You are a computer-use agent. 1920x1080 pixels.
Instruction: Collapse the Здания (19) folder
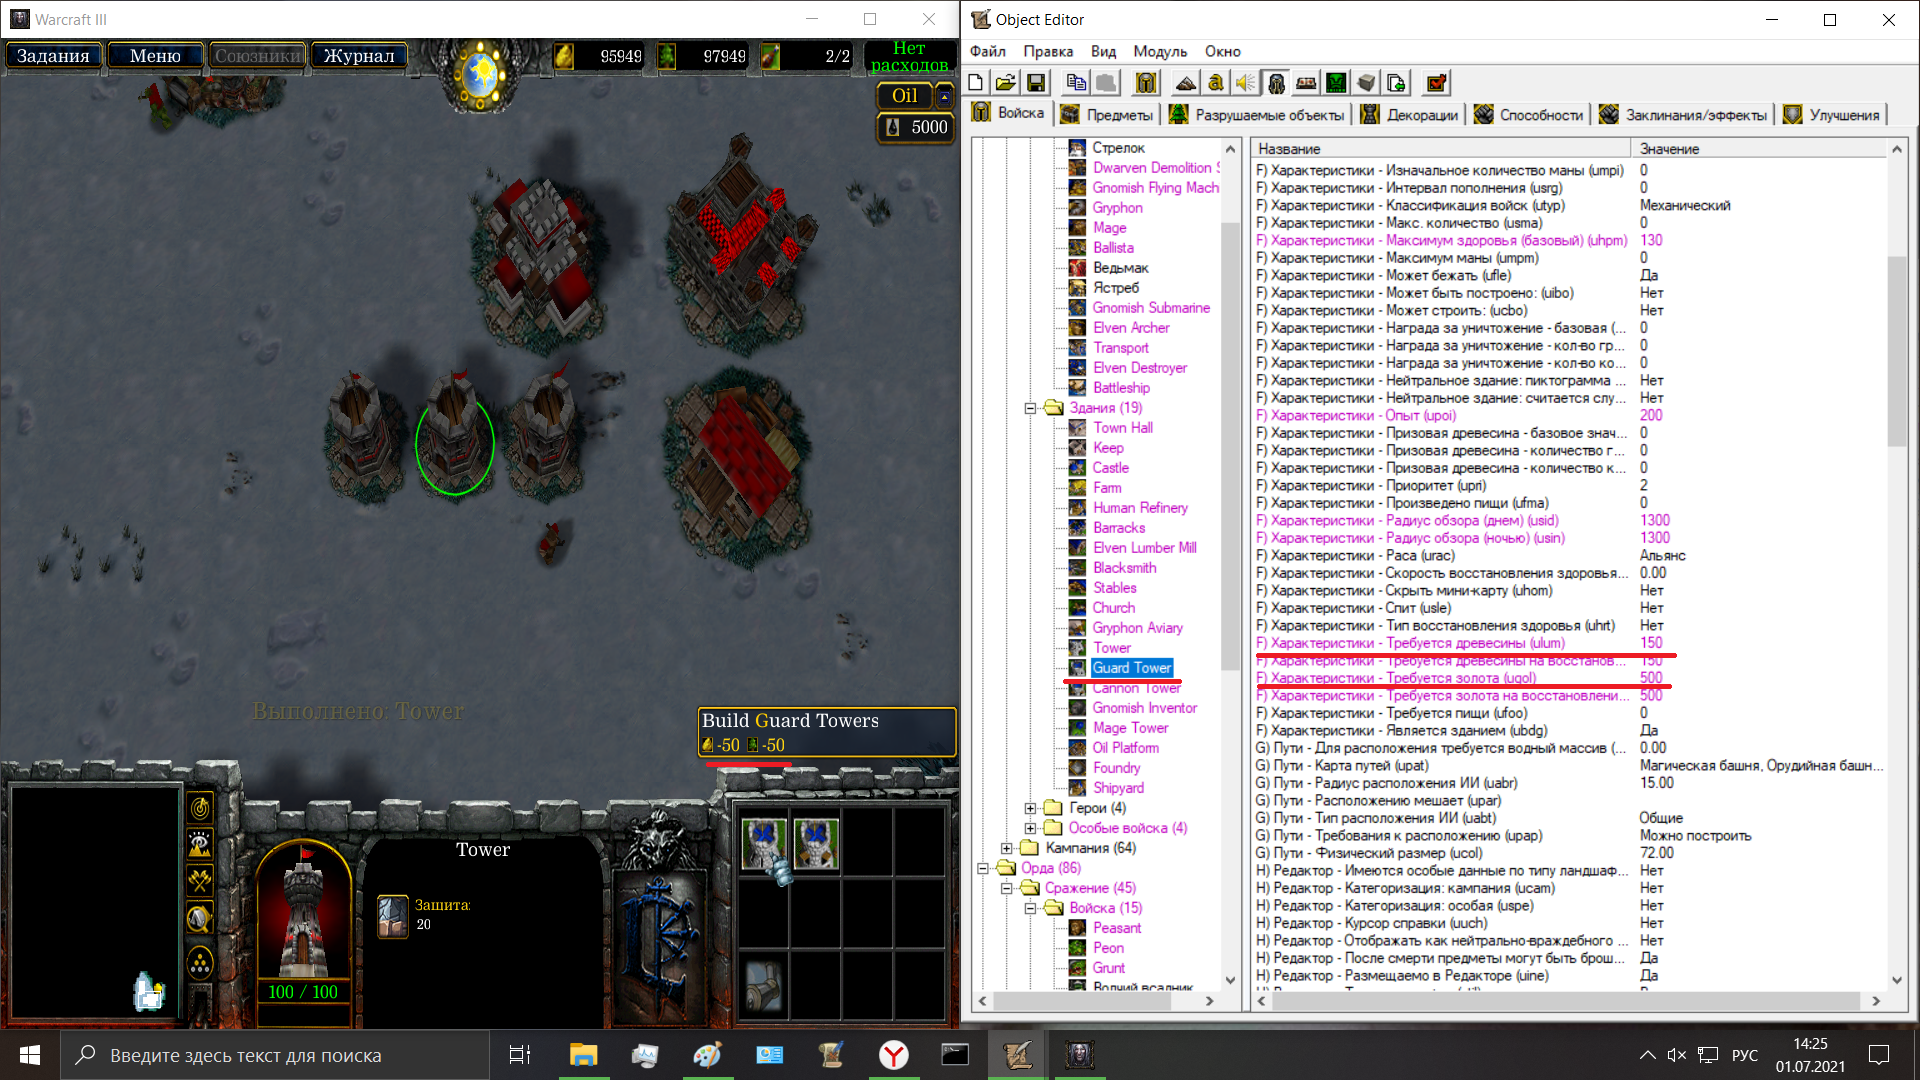pos(1030,408)
